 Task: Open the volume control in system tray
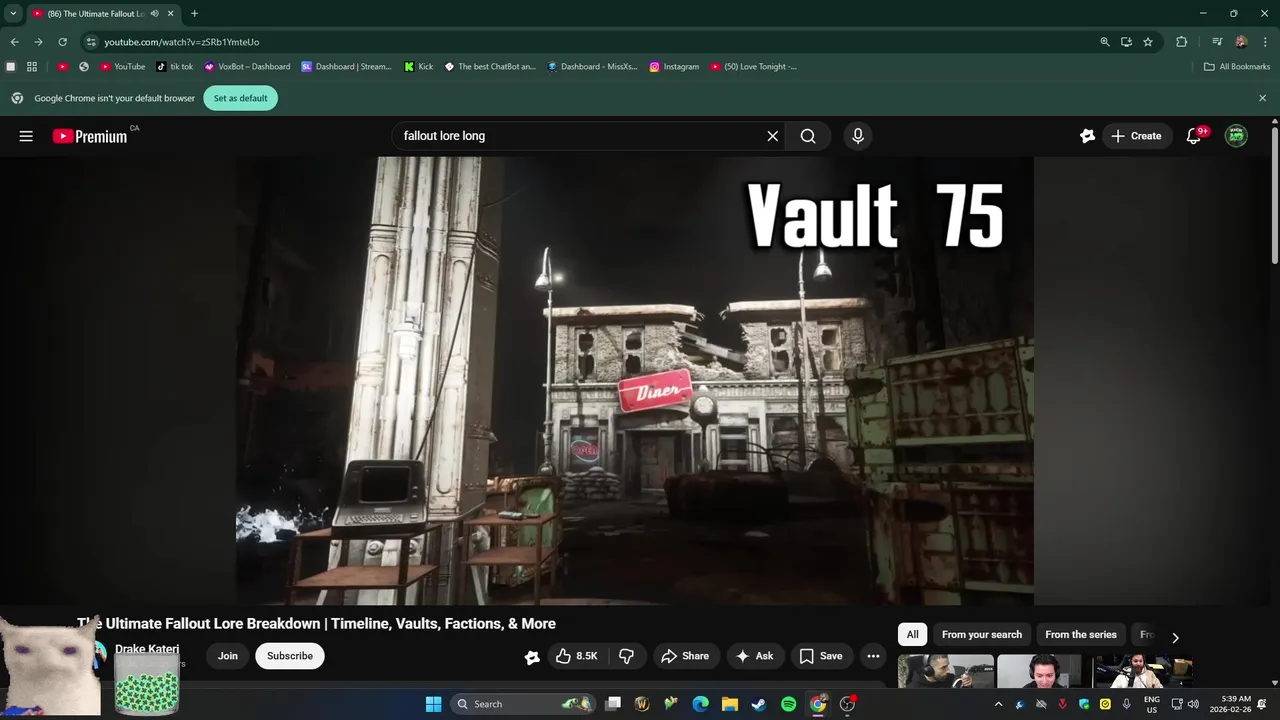pos(1193,704)
